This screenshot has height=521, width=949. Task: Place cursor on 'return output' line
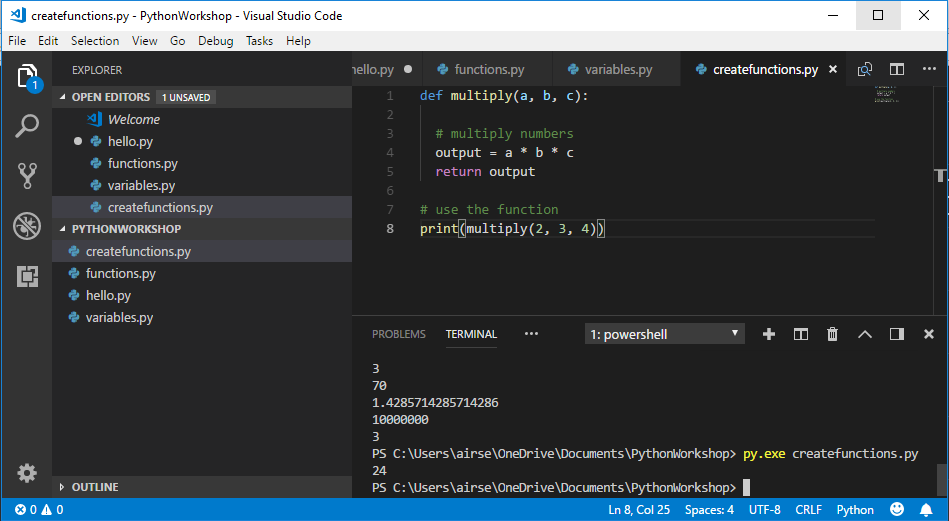pos(485,171)
